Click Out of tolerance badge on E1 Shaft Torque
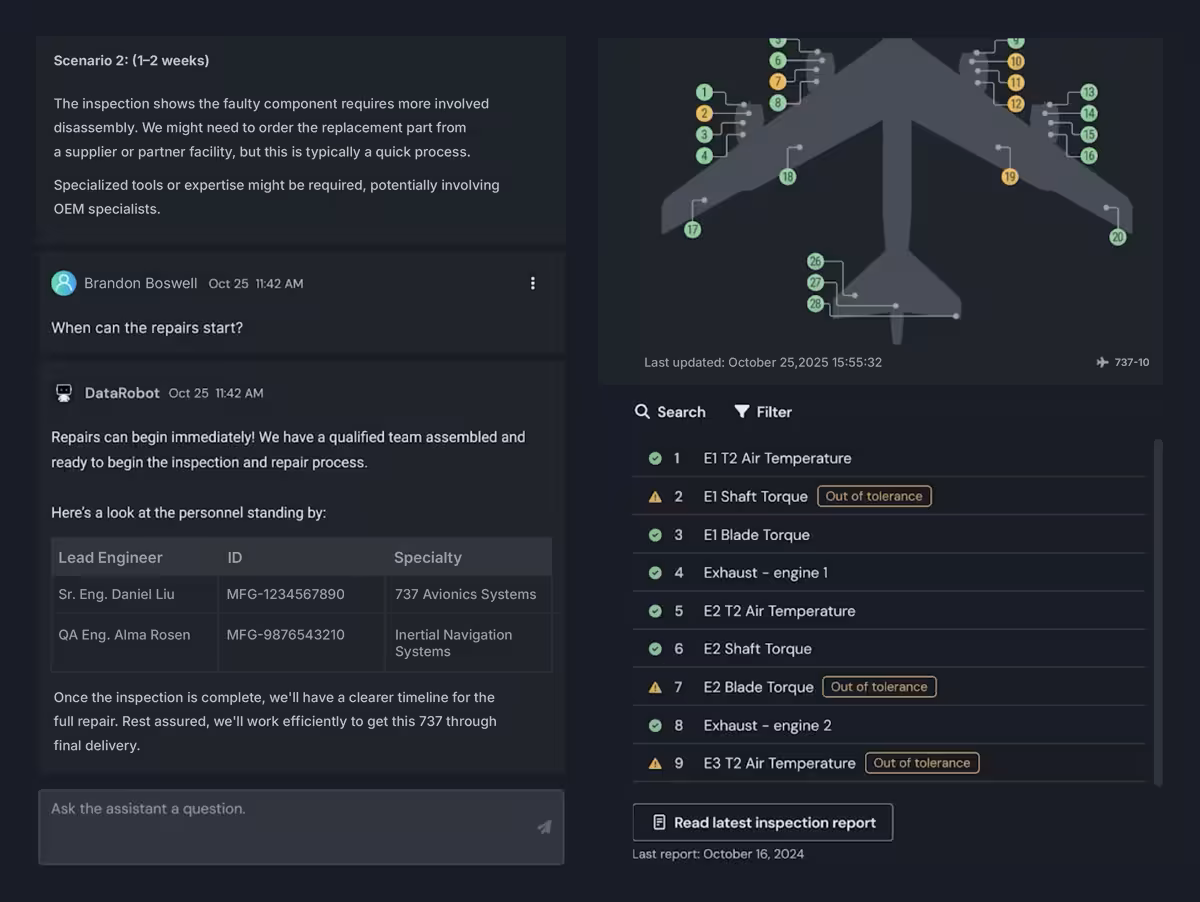The width and height of the screenshot is (1200, 902). click(x=874, y=496)
